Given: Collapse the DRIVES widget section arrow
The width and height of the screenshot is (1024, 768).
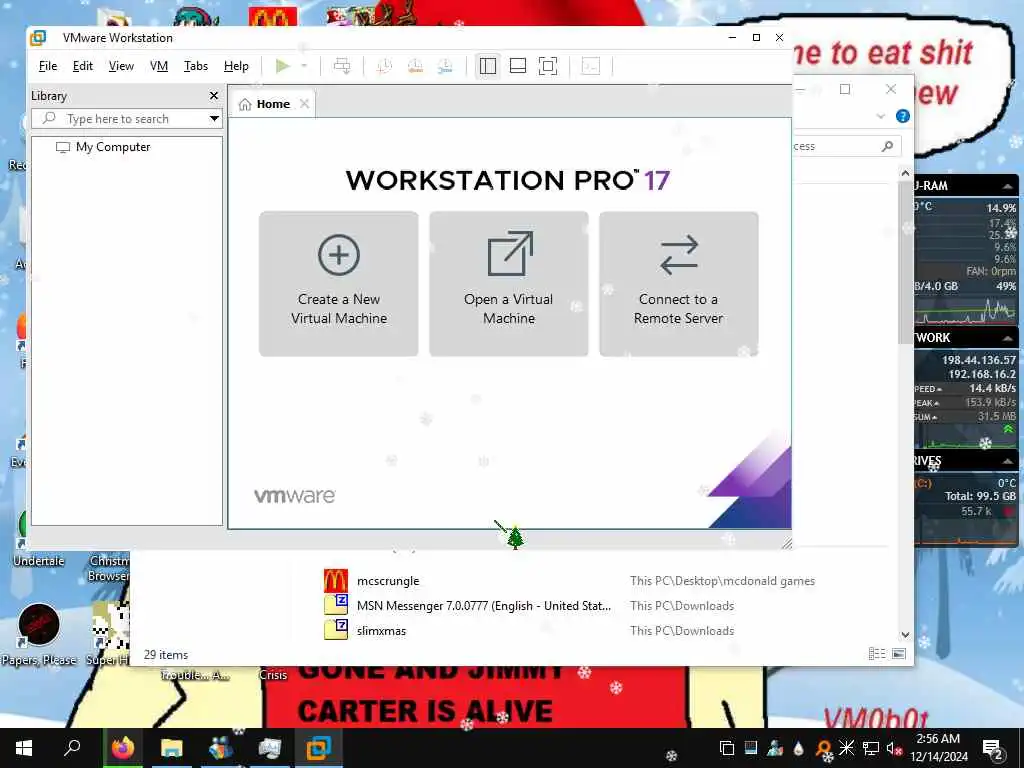Looking at the screenshot, I should coord(1008,461).
